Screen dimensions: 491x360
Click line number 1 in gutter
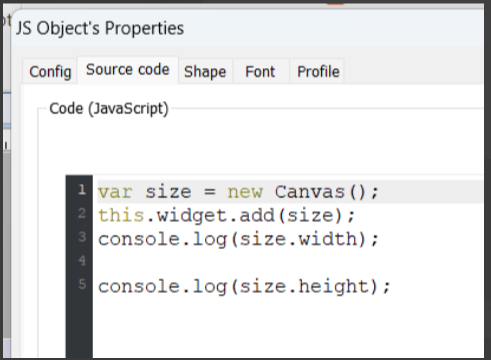(82, 190)
